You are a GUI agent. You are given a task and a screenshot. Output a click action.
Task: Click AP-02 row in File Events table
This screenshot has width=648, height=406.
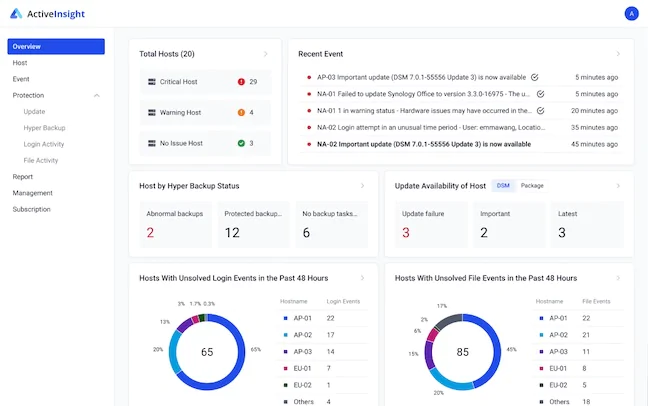coord(579,335)
